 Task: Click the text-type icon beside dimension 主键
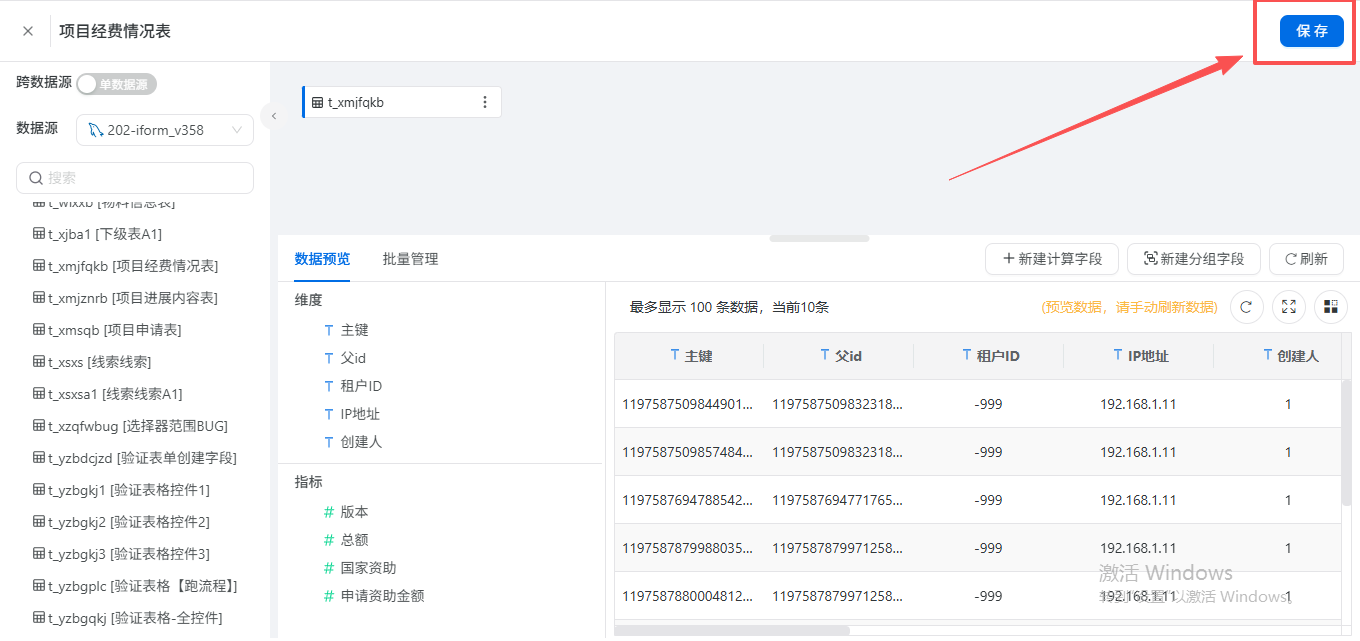point(329,330)
